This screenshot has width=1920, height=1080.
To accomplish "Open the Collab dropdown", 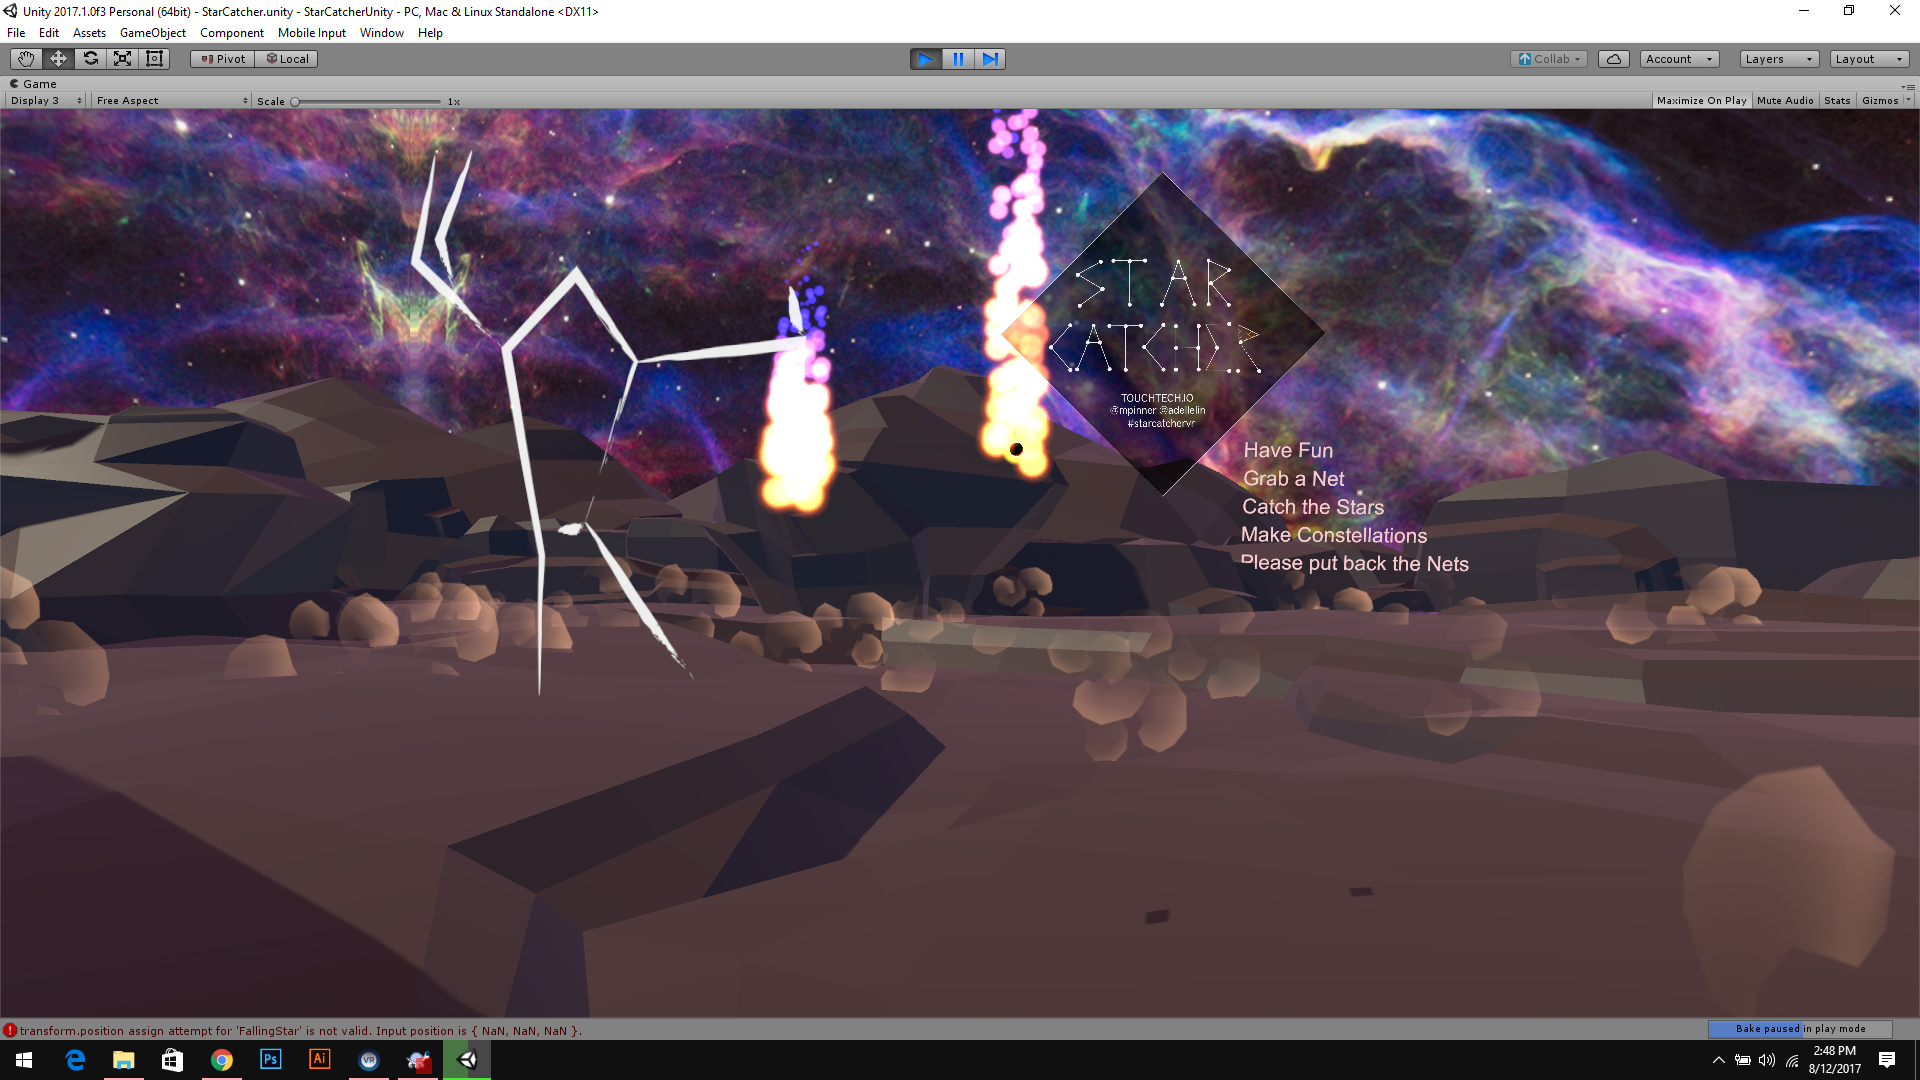I will (1549, 59).
